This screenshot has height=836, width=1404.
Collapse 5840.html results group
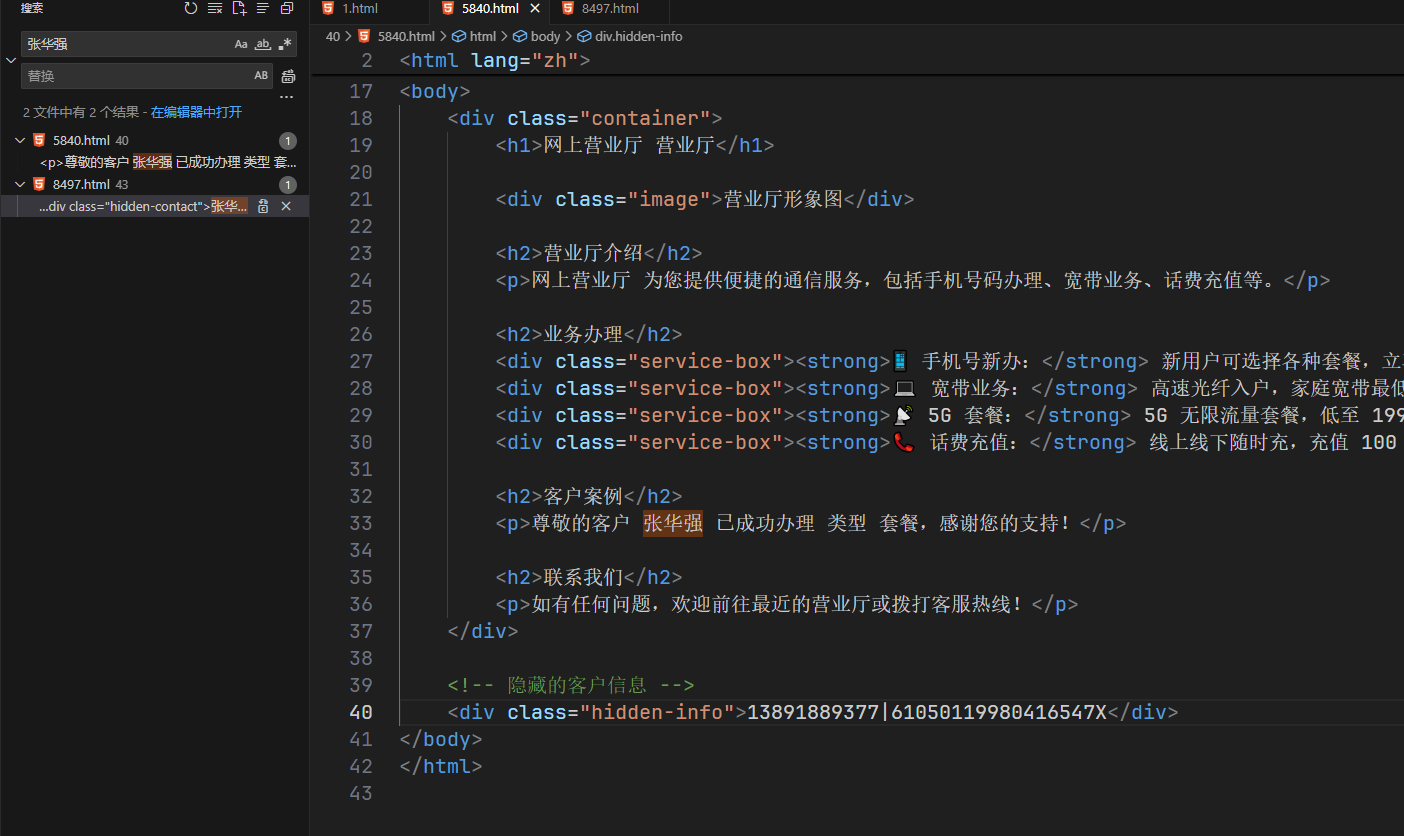[x=20, y=140]
